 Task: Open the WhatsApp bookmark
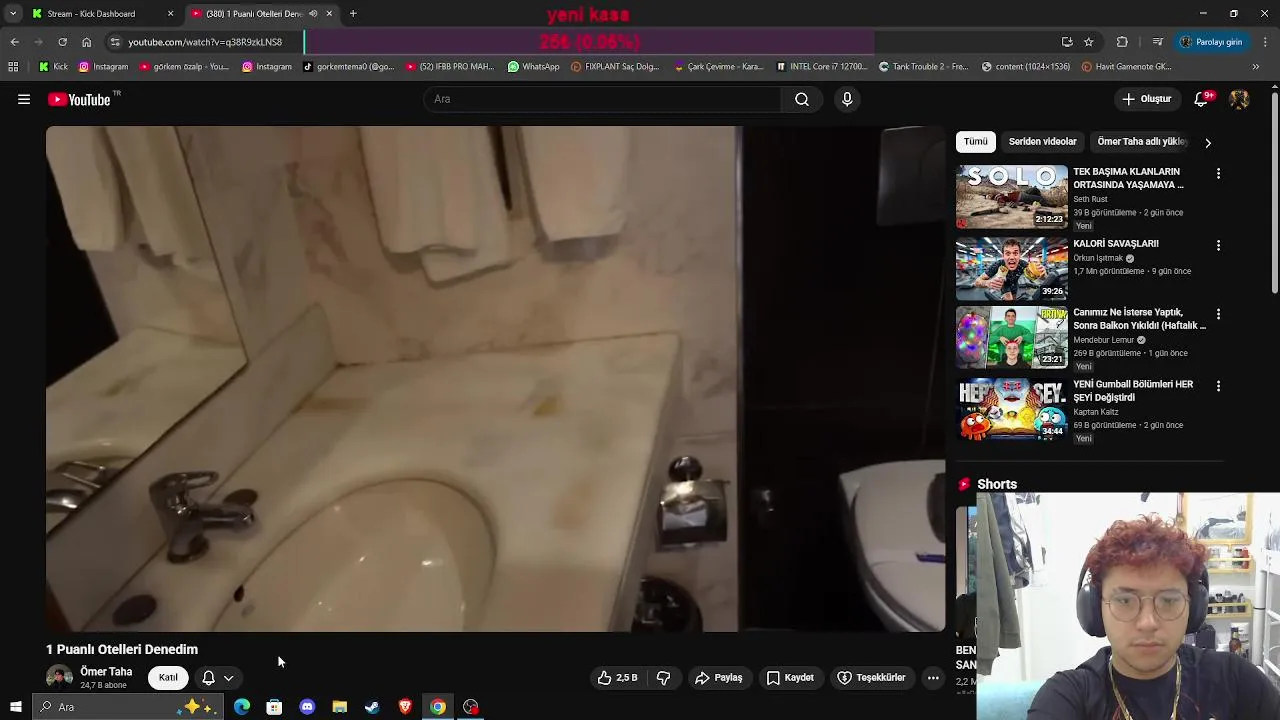point(533,67)
